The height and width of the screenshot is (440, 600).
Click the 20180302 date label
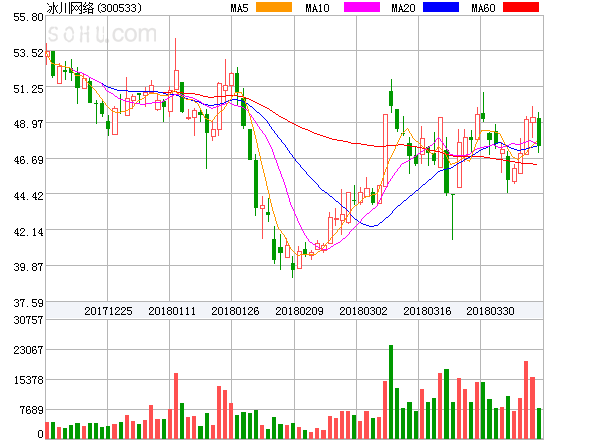coord(363,311)
